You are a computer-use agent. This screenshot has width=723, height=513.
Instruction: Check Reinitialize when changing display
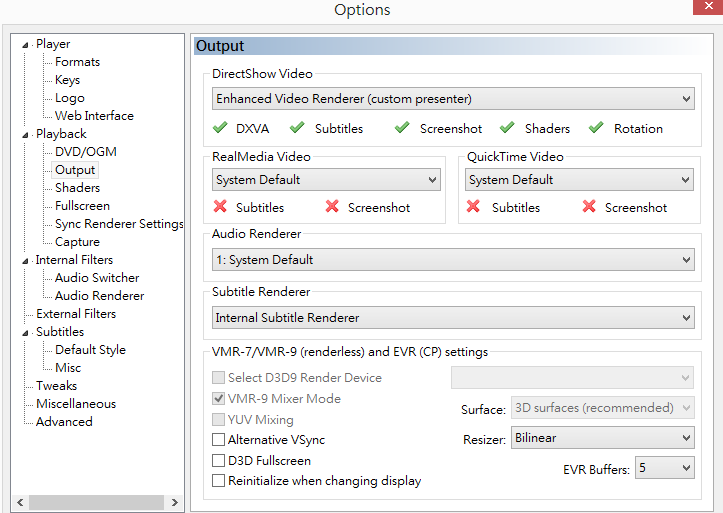[219, 481]
